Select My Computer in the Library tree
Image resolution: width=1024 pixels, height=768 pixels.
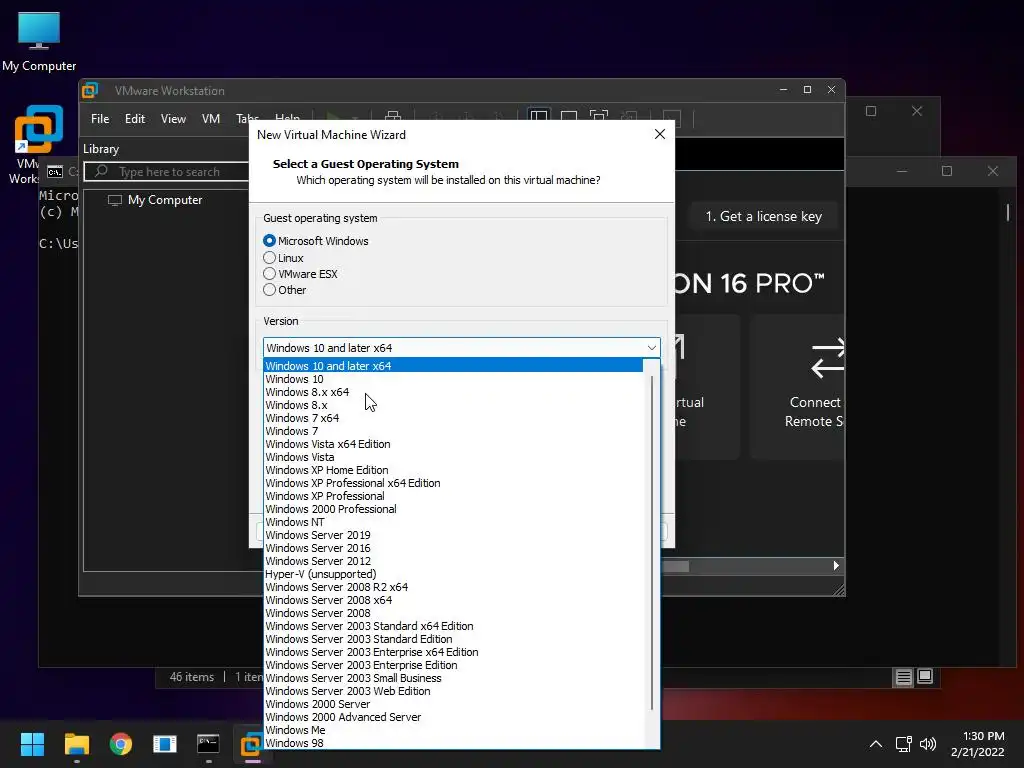click(x=155, y=200)
